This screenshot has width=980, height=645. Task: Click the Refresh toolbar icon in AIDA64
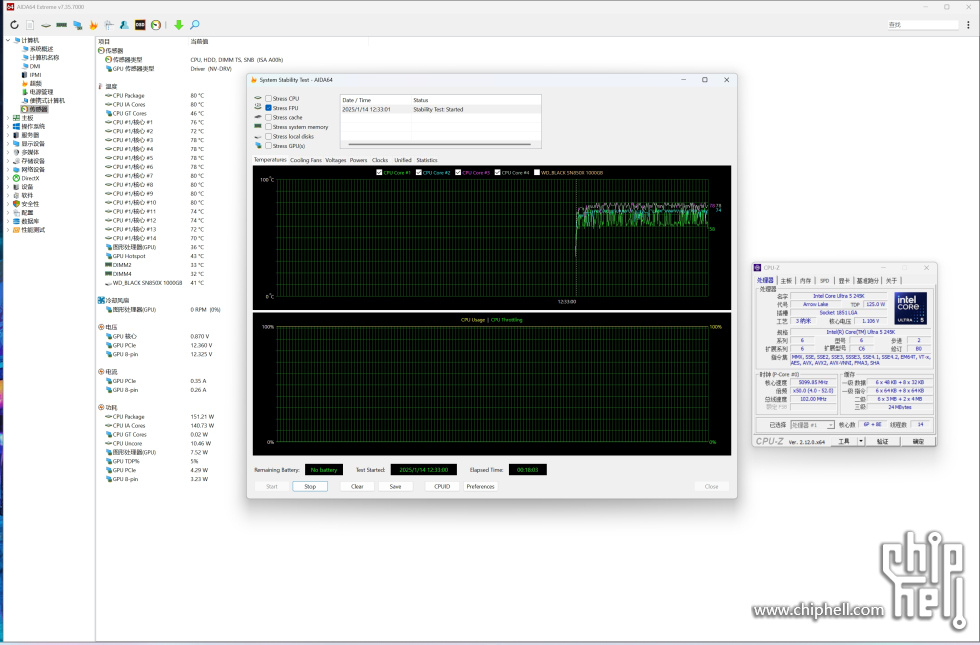click(14, 25)
